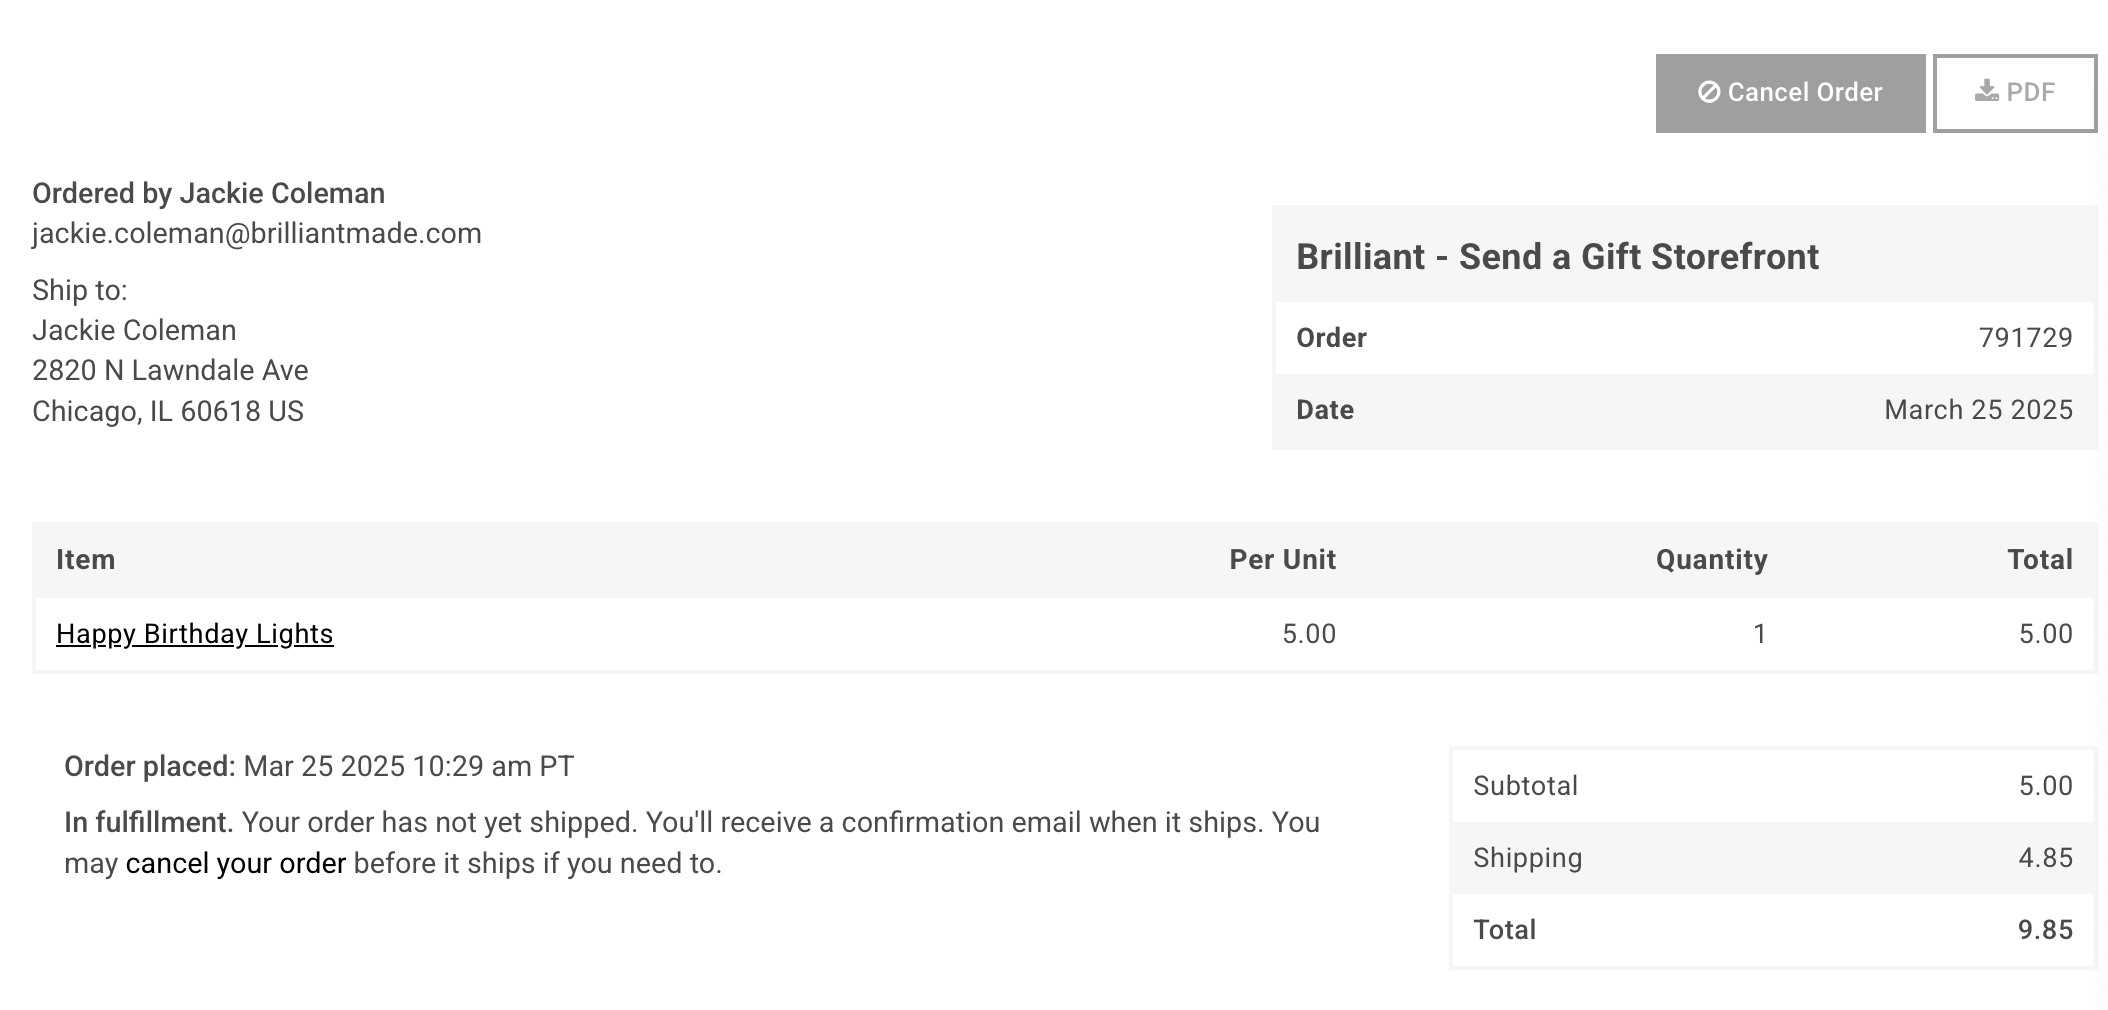Open the Happy Birthday Lights item link
This screenshot has width=2108, height=1010.
tap(194, 634)
